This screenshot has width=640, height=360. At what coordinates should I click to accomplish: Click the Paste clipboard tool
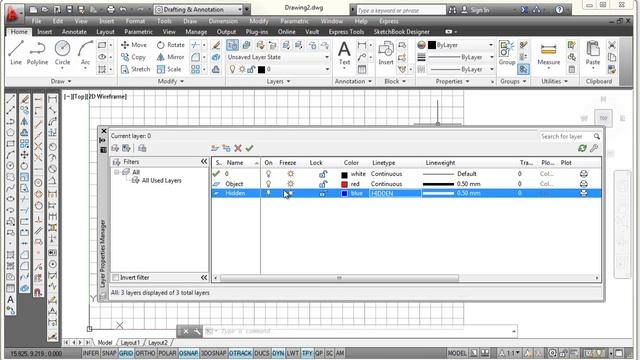(593, 53)
